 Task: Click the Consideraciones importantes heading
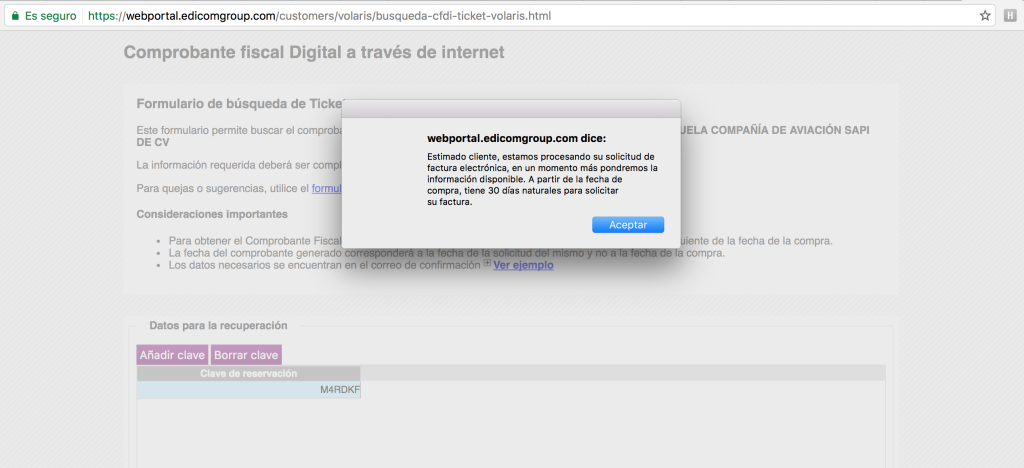(212, 214)
